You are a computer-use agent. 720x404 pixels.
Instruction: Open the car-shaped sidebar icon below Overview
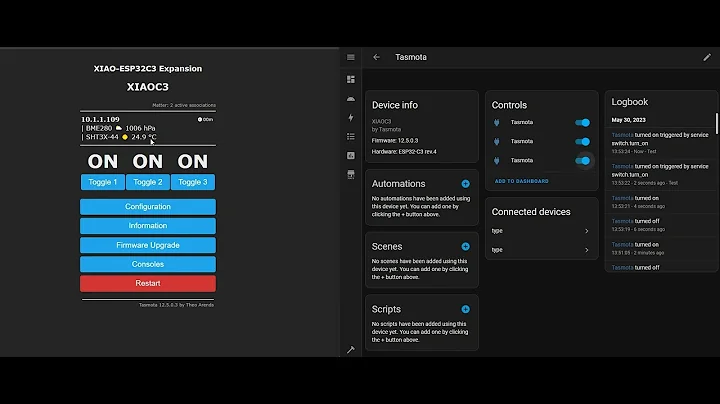pyautogui.click(x=351, y=99)
